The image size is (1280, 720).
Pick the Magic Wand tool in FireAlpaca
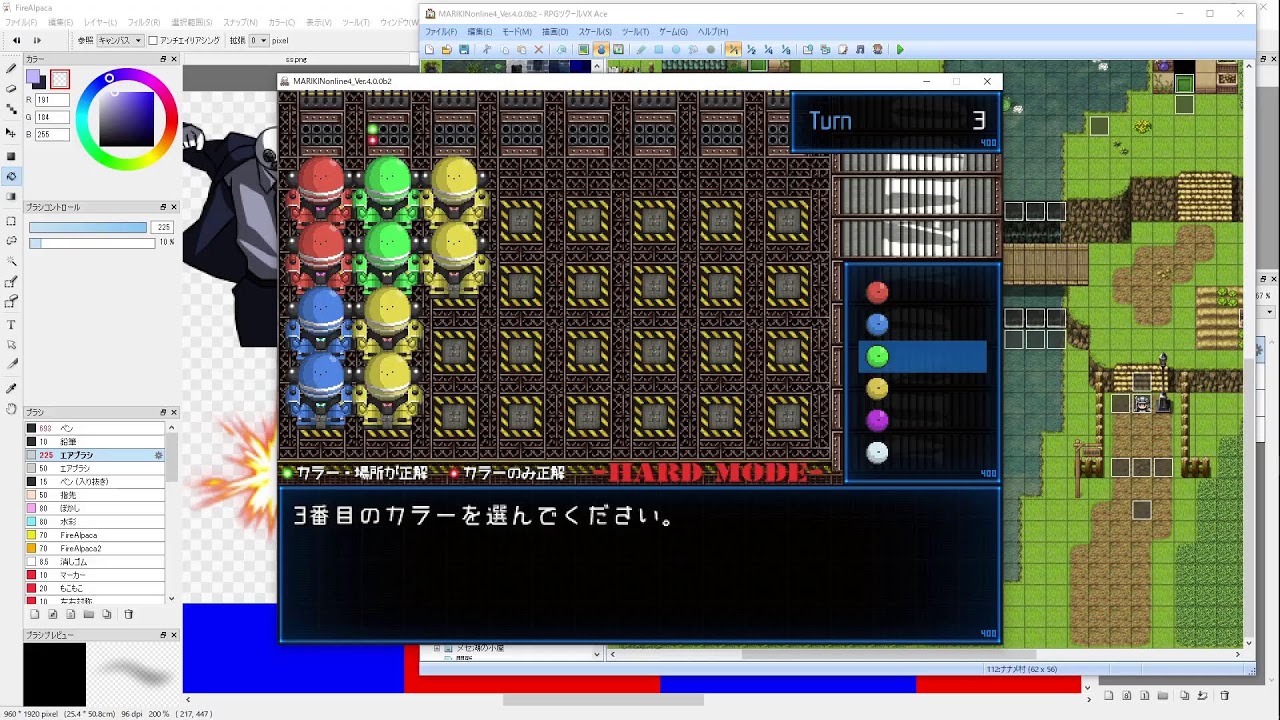[x=11, y=261]
